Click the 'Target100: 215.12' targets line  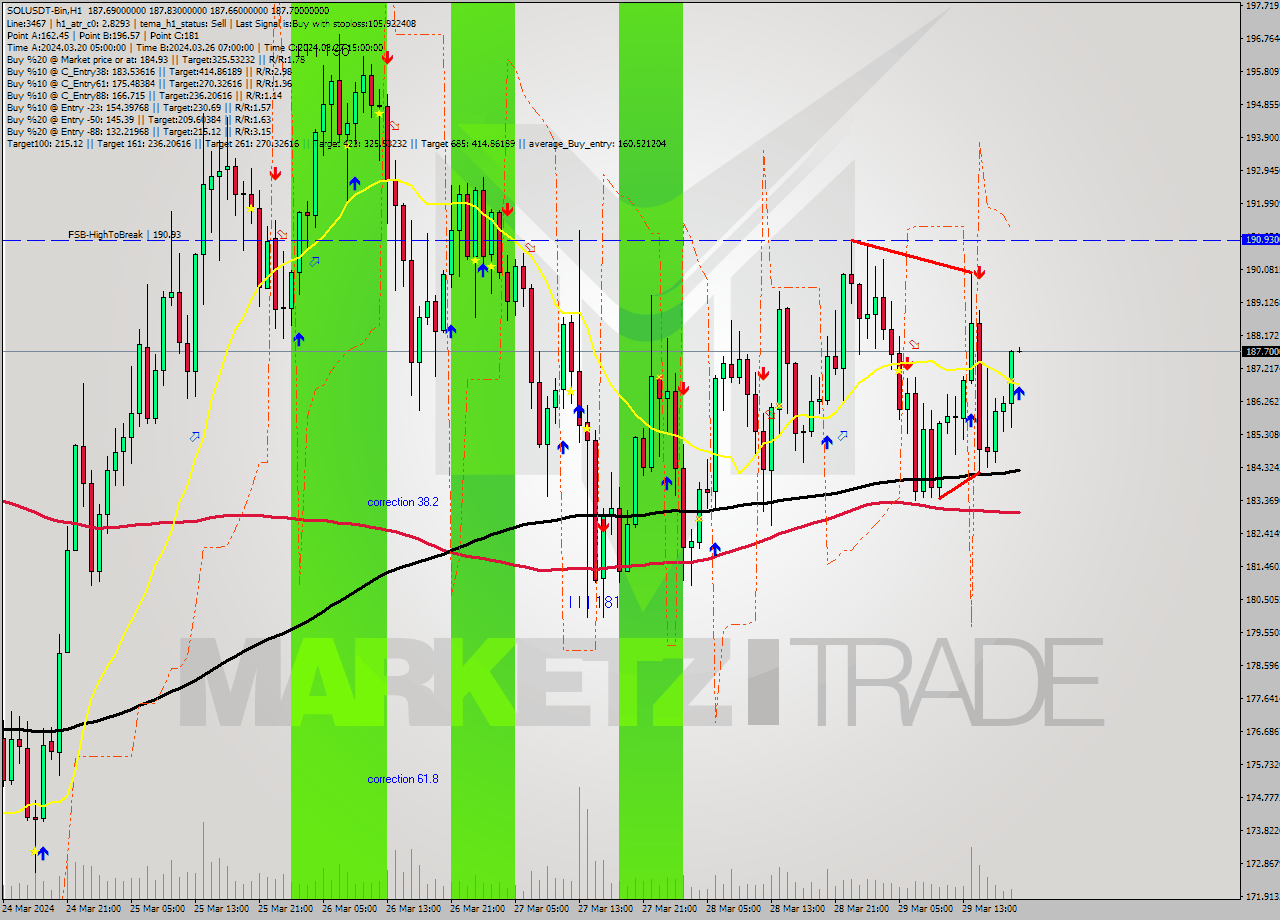335,144
